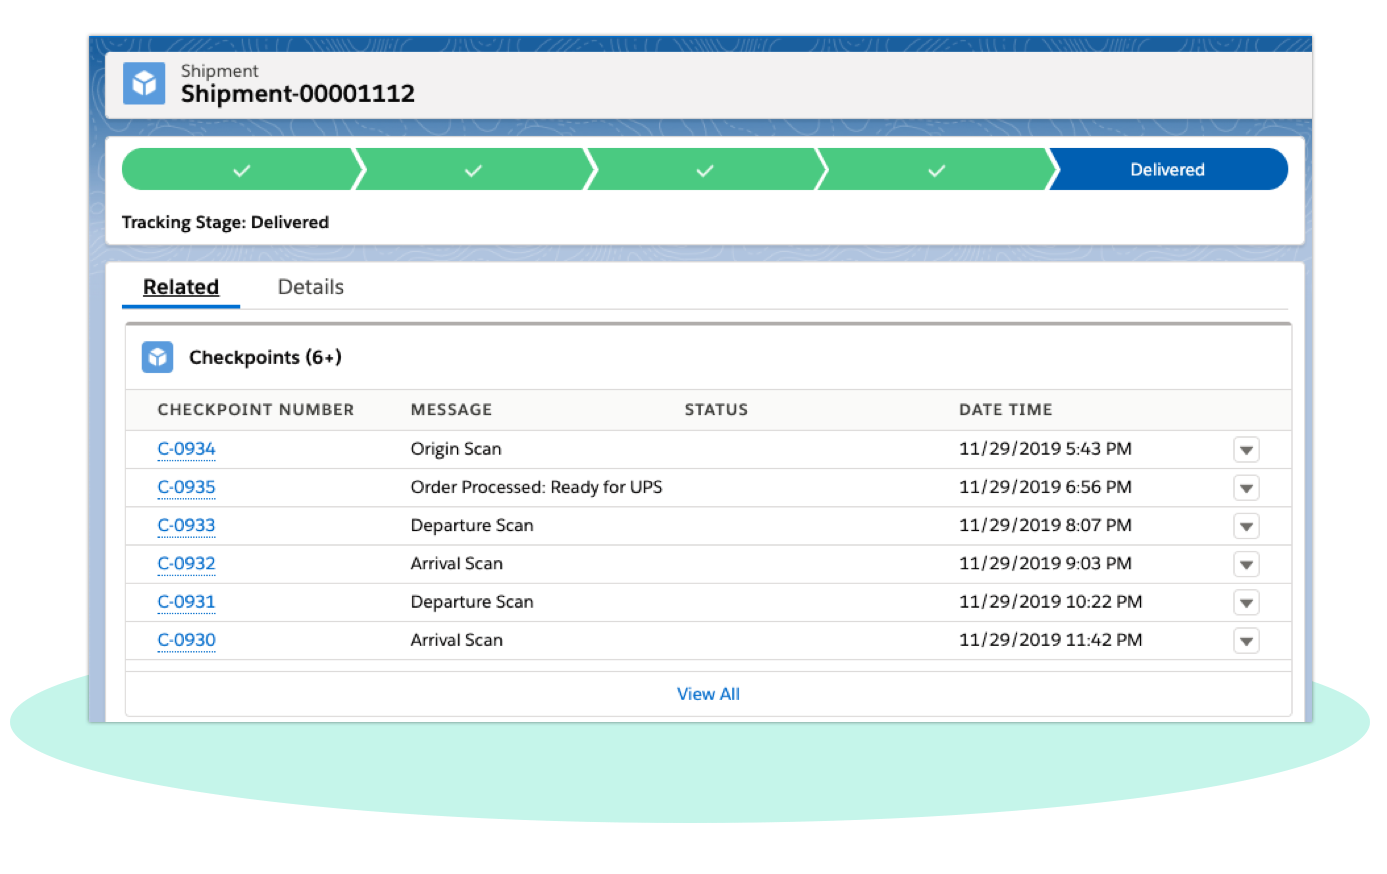Expand row actions for checkpoint C-0935
This screenshot has height=874, width=1387.
pyautogui.click(x=1246, y=488)
